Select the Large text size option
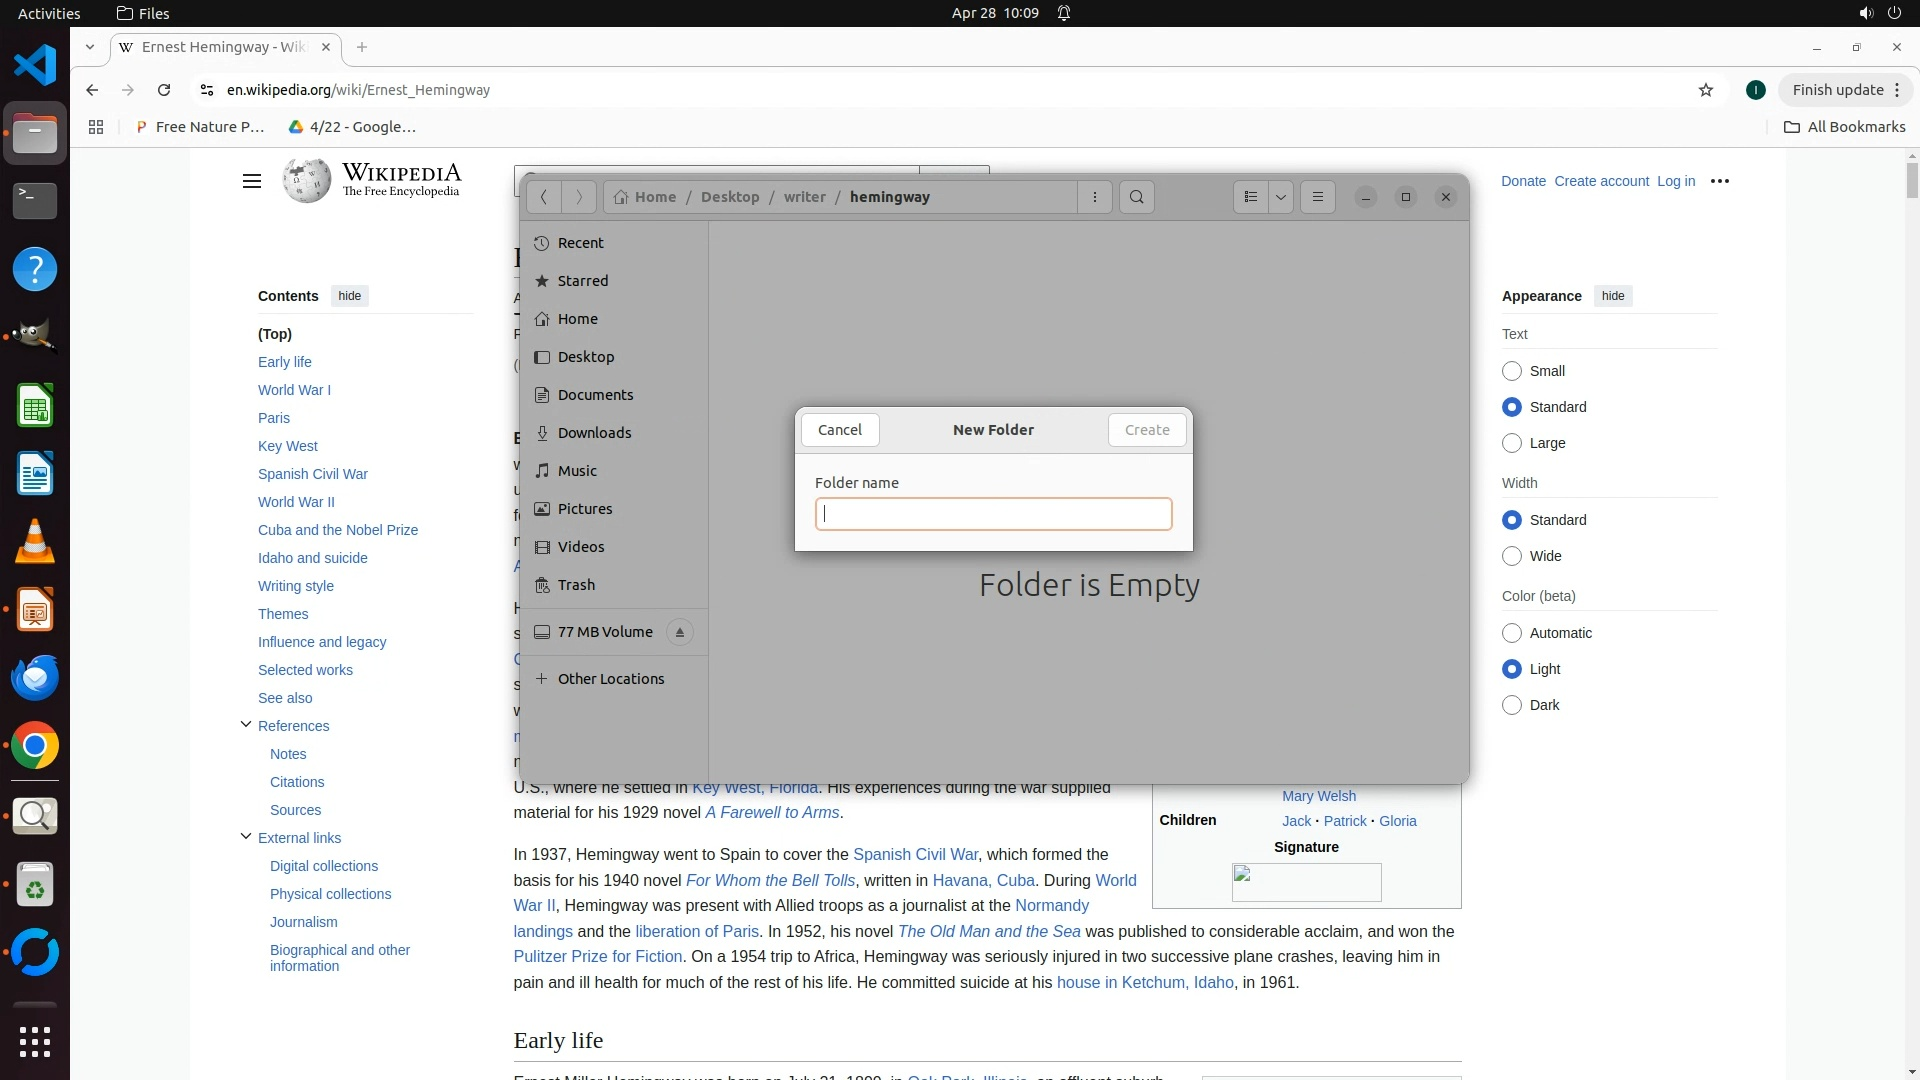 1512,443
